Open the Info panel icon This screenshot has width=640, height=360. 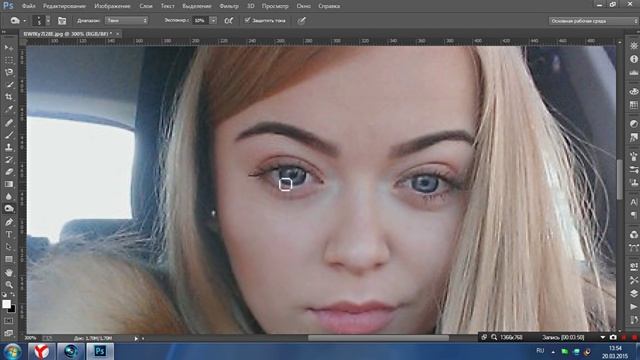pos(633,59)
